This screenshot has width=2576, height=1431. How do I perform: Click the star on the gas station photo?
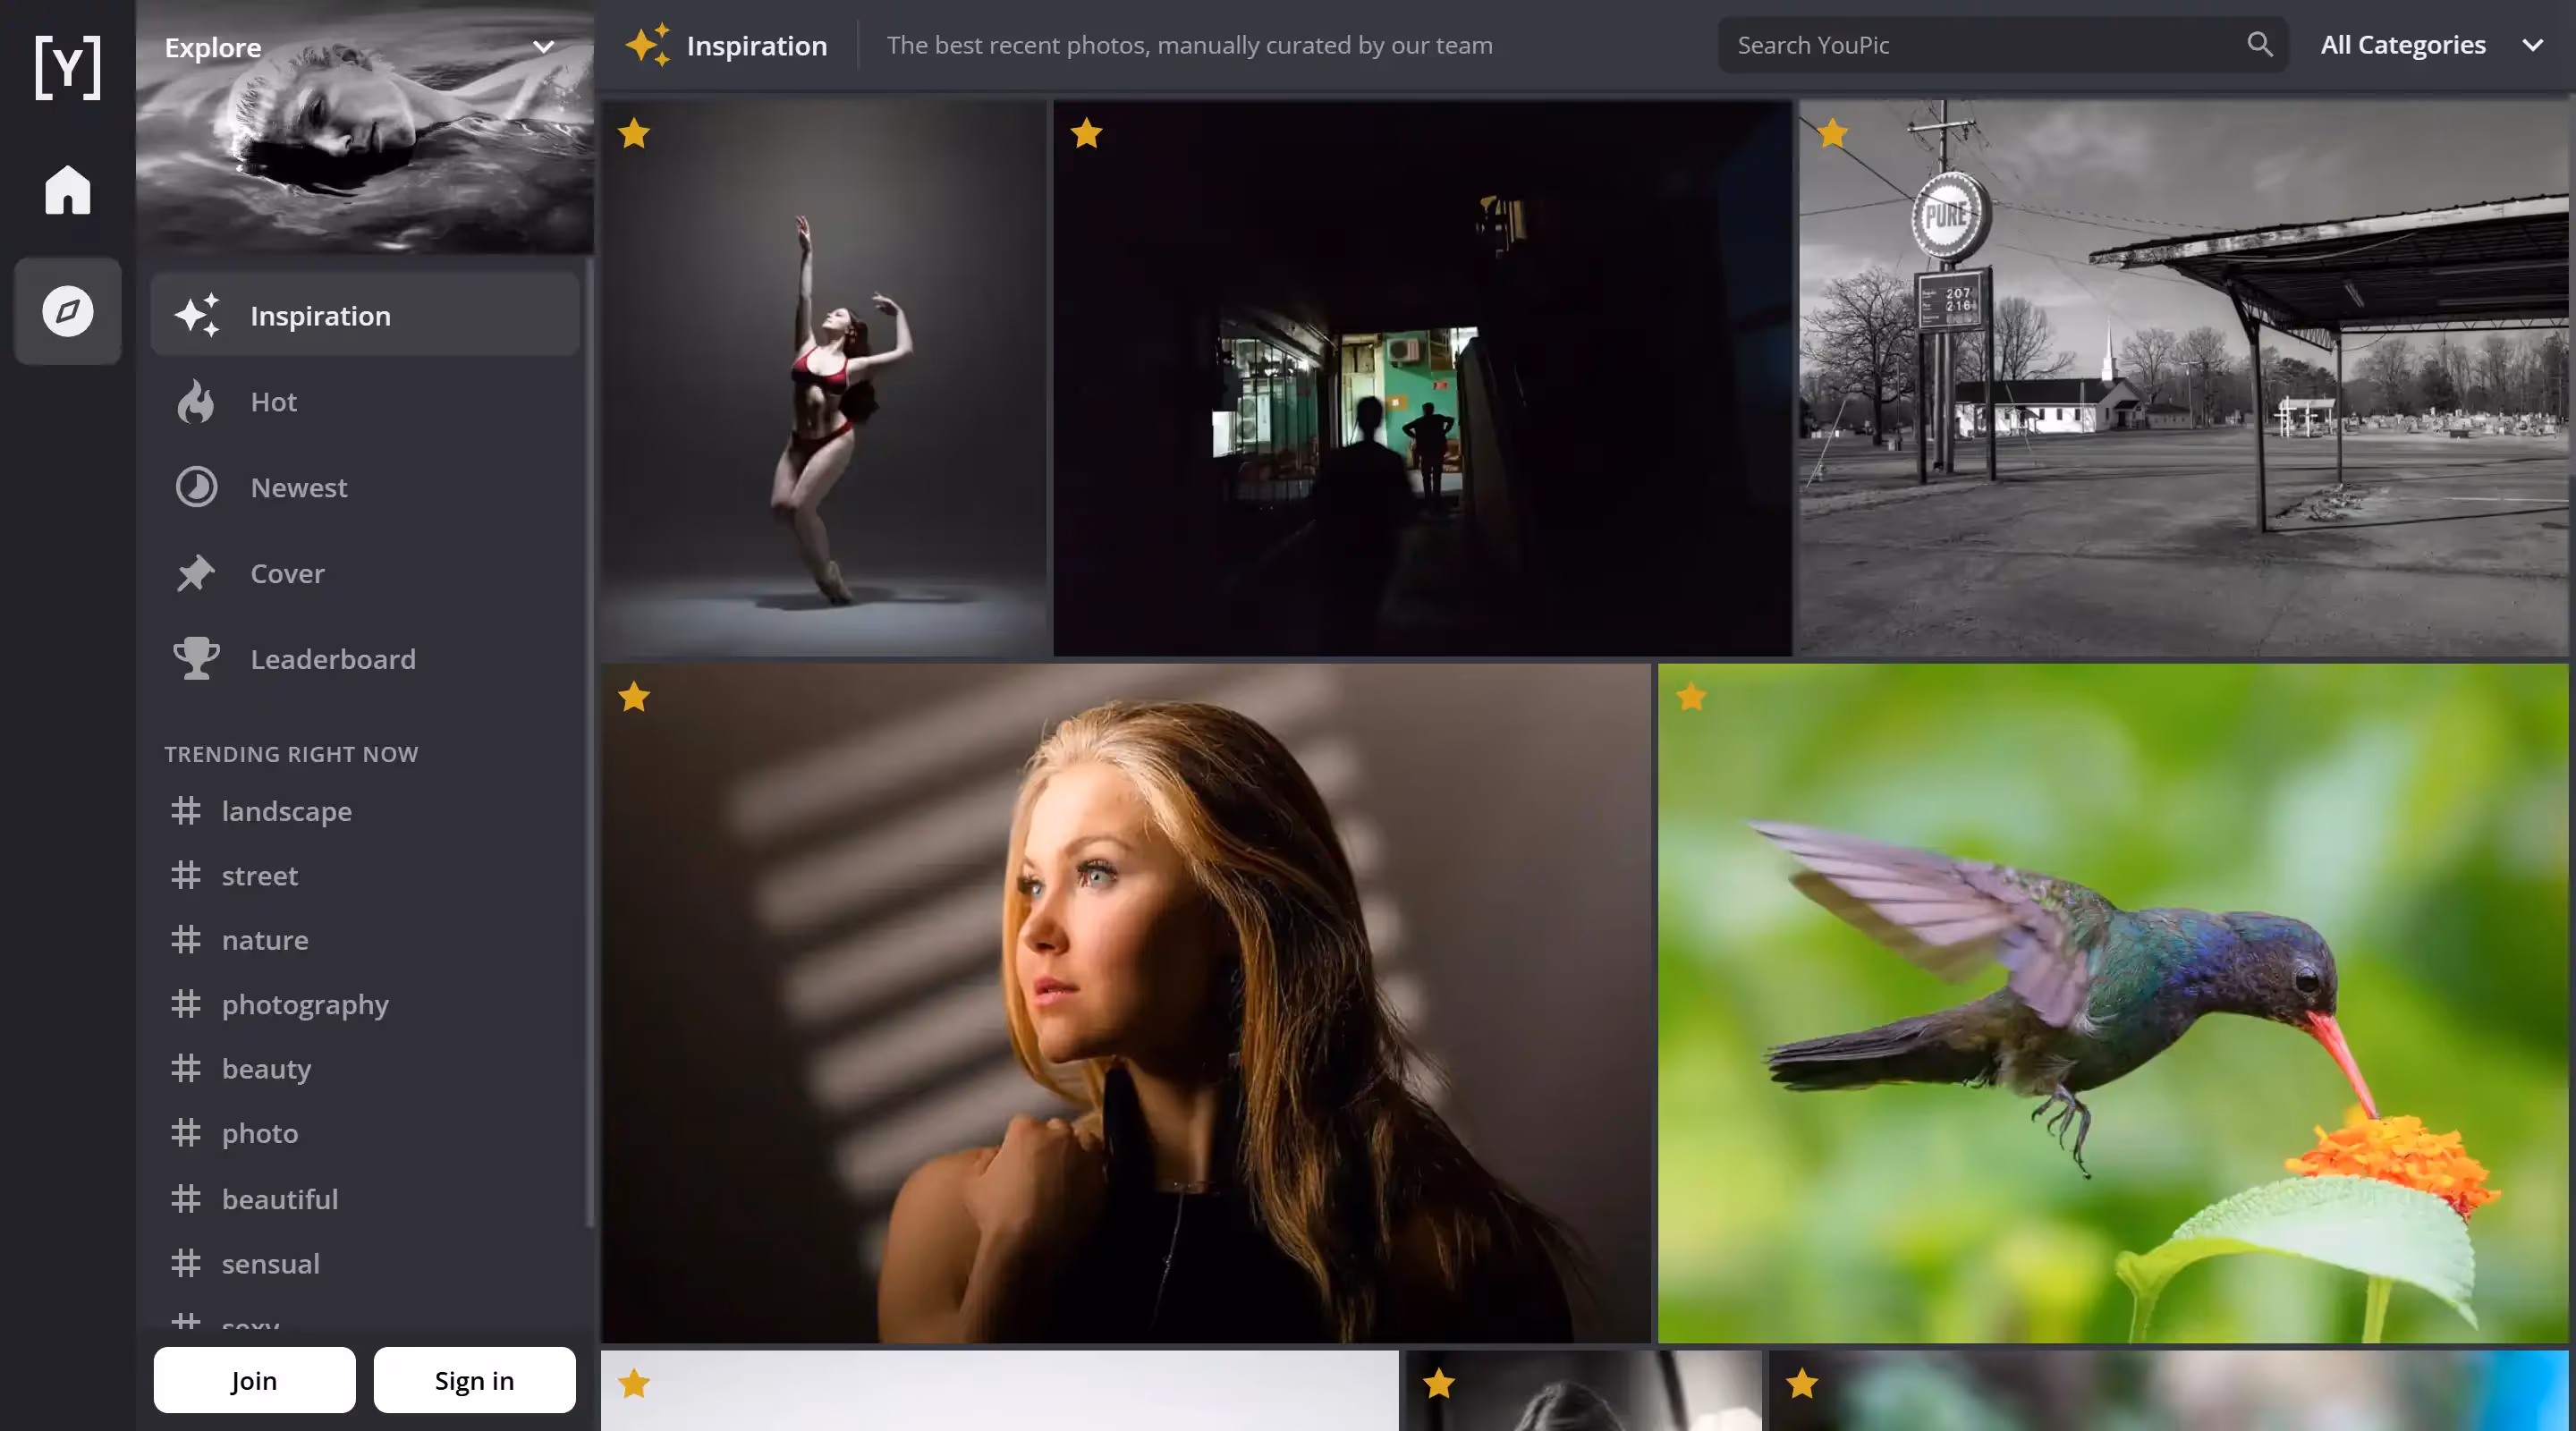[1832, 133]
